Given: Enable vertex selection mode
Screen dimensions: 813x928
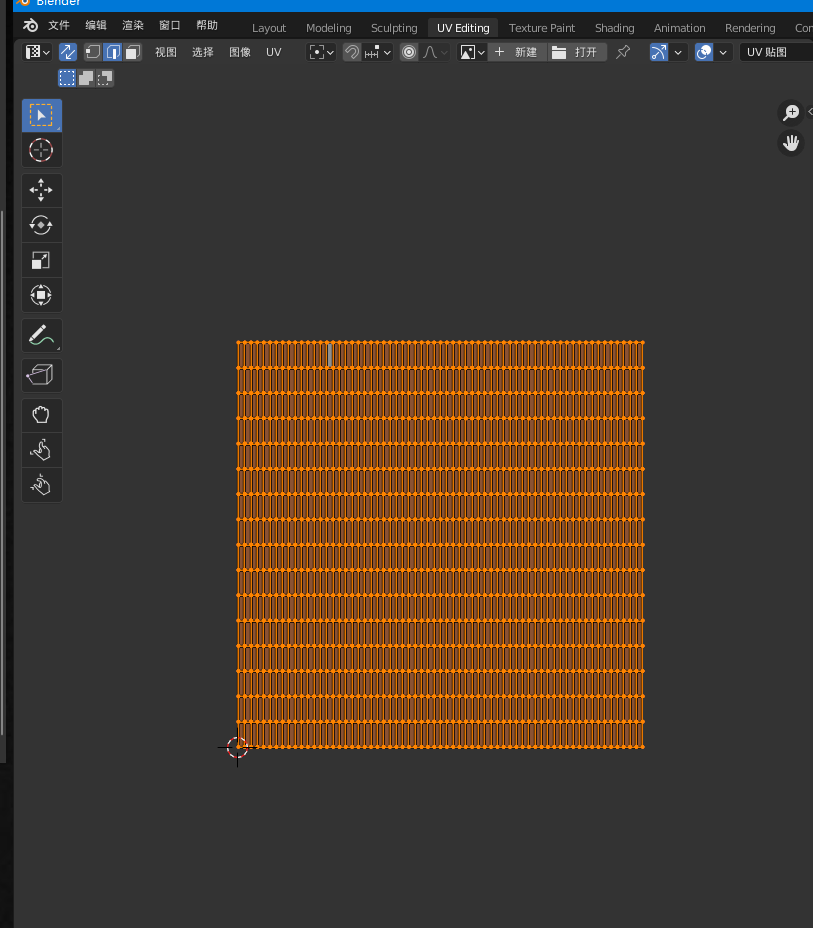Looking at the screenshot, I should coord(93,52).
